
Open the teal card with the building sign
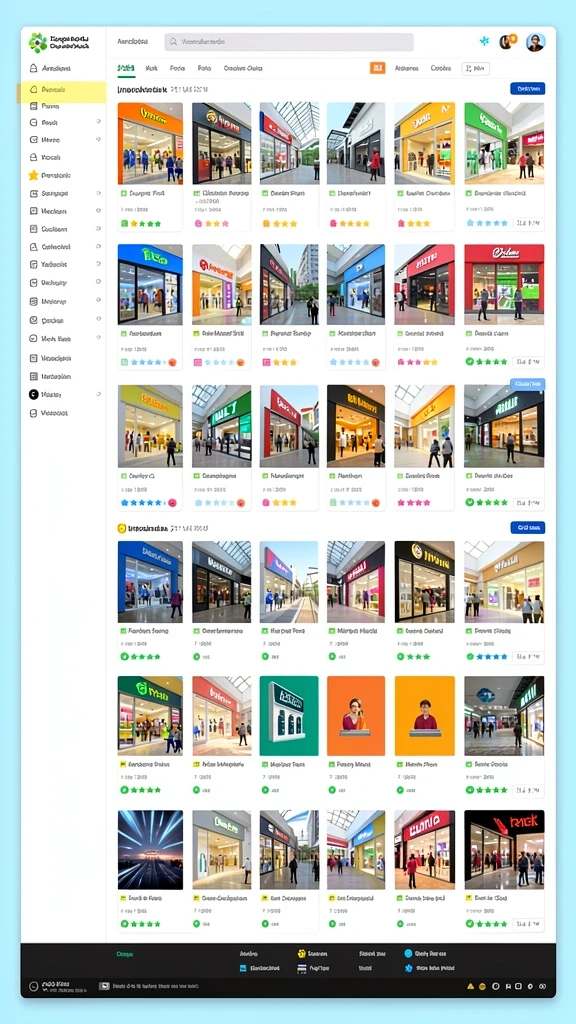click(x=289, y=716)
